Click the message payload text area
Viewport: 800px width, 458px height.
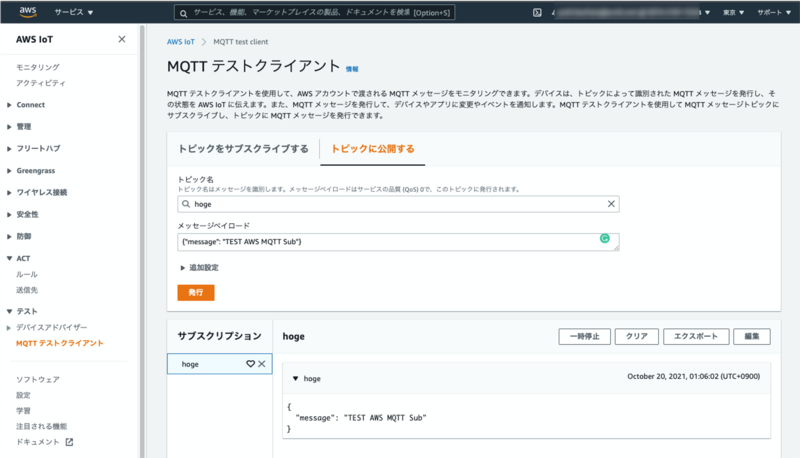point(398,242)
